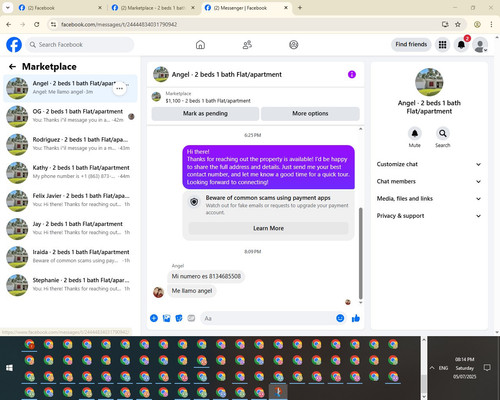Switch to the Marketplace 2 beds tab

pyautogui.click(x=153, y=8)
